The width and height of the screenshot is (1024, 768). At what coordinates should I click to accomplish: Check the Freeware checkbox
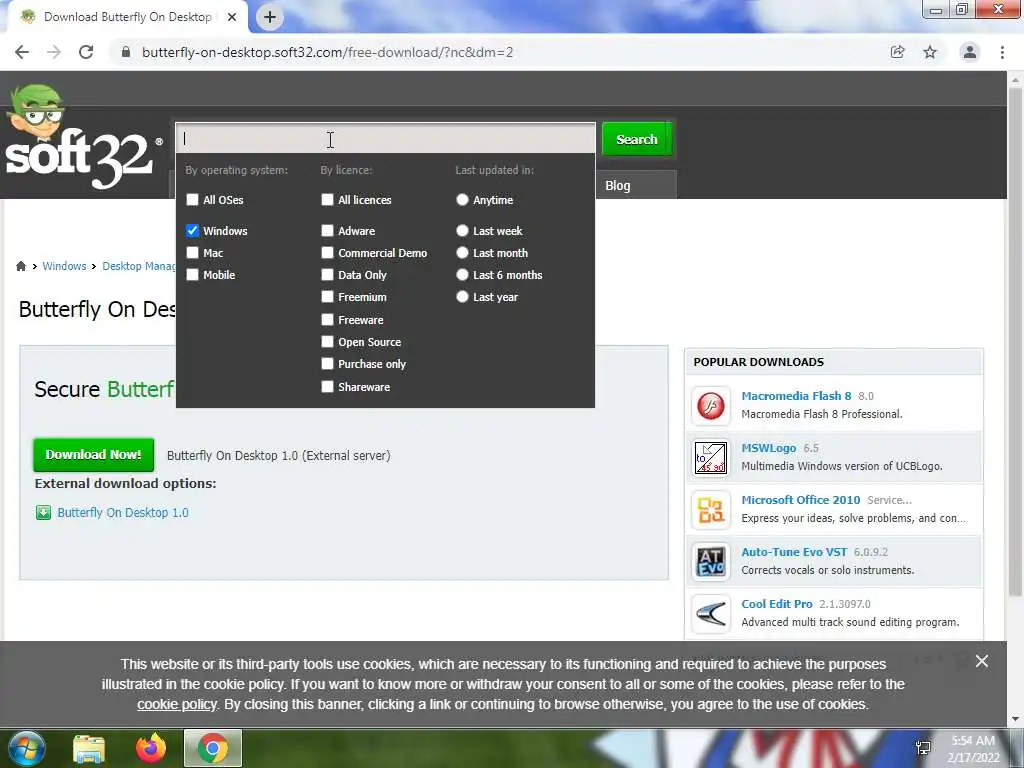tap(327, 320)
